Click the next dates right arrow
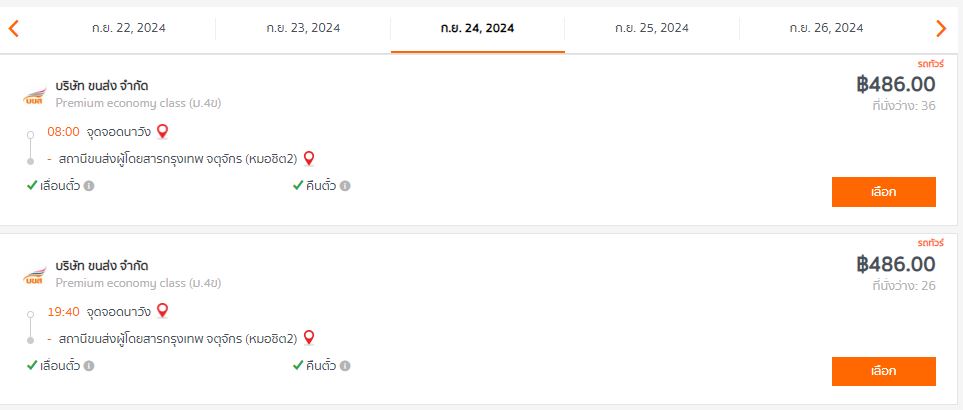Screen dimensions: 963x410 coord(941,28)
